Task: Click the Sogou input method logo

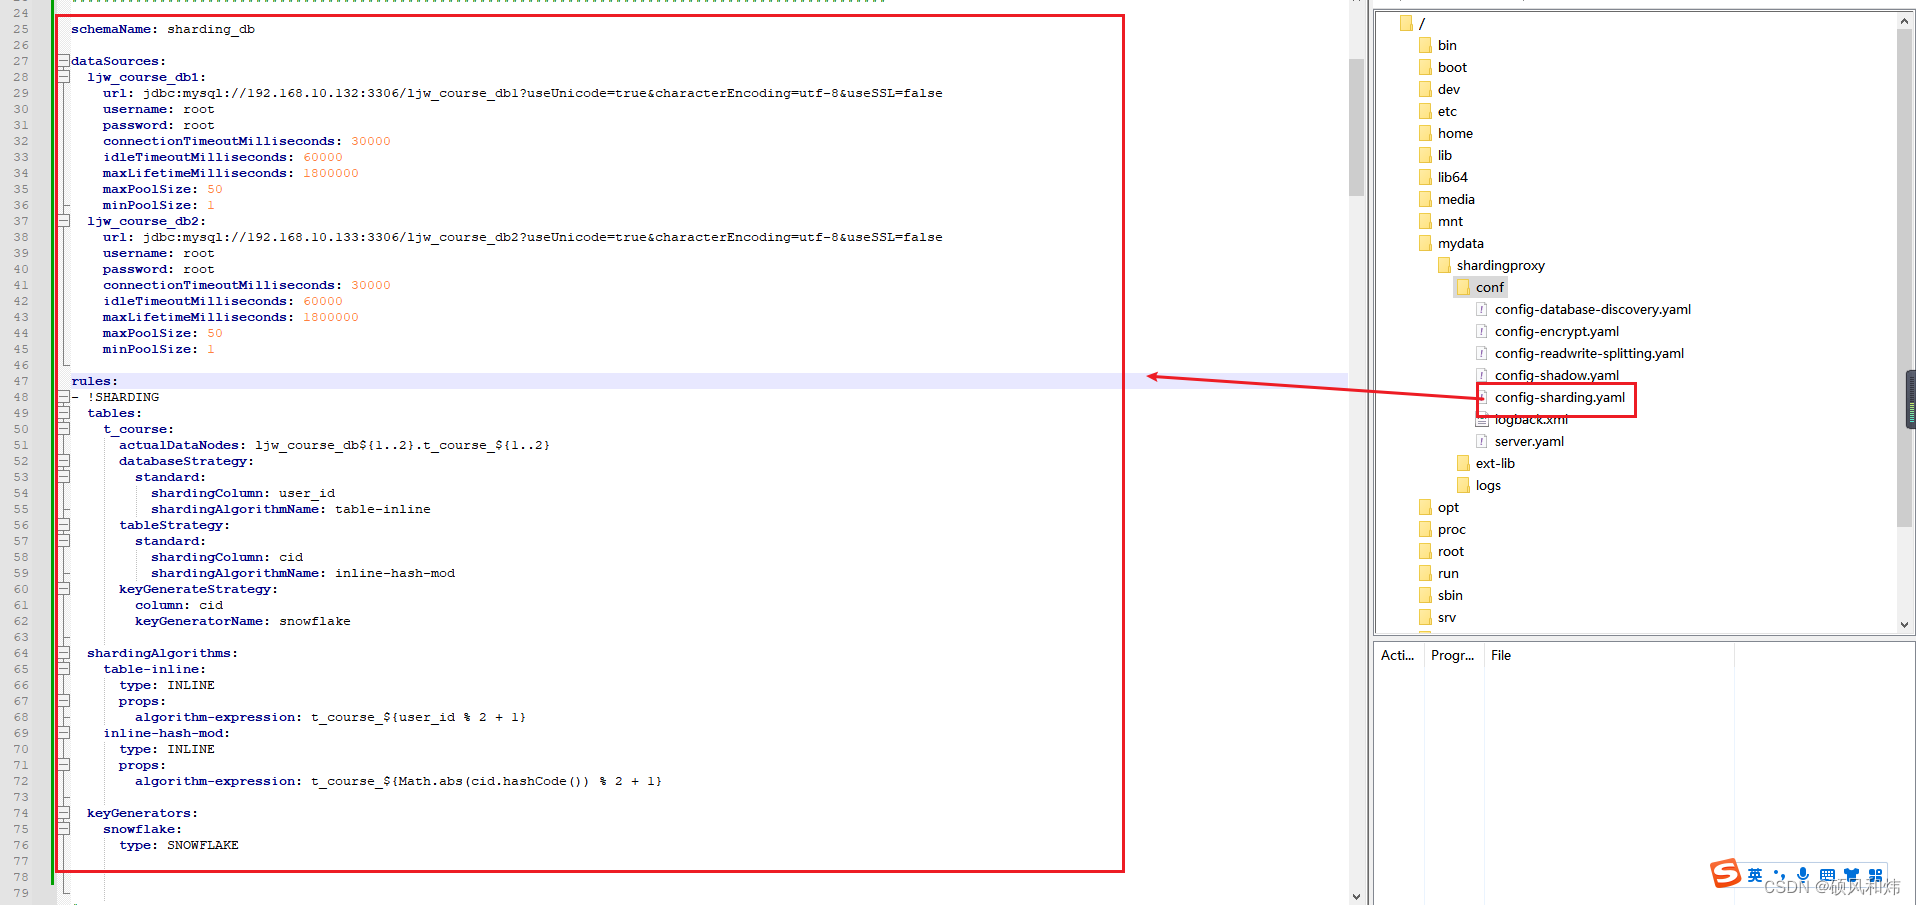Action: coord(1725,873)
